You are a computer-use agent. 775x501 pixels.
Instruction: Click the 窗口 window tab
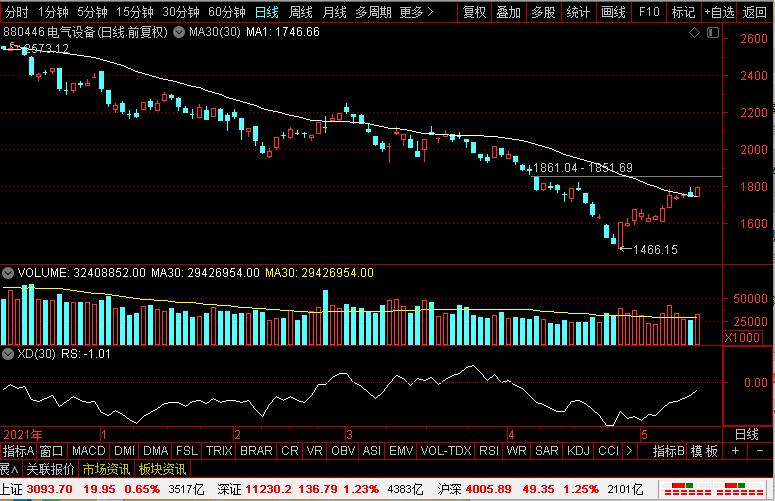coord(51,451)
